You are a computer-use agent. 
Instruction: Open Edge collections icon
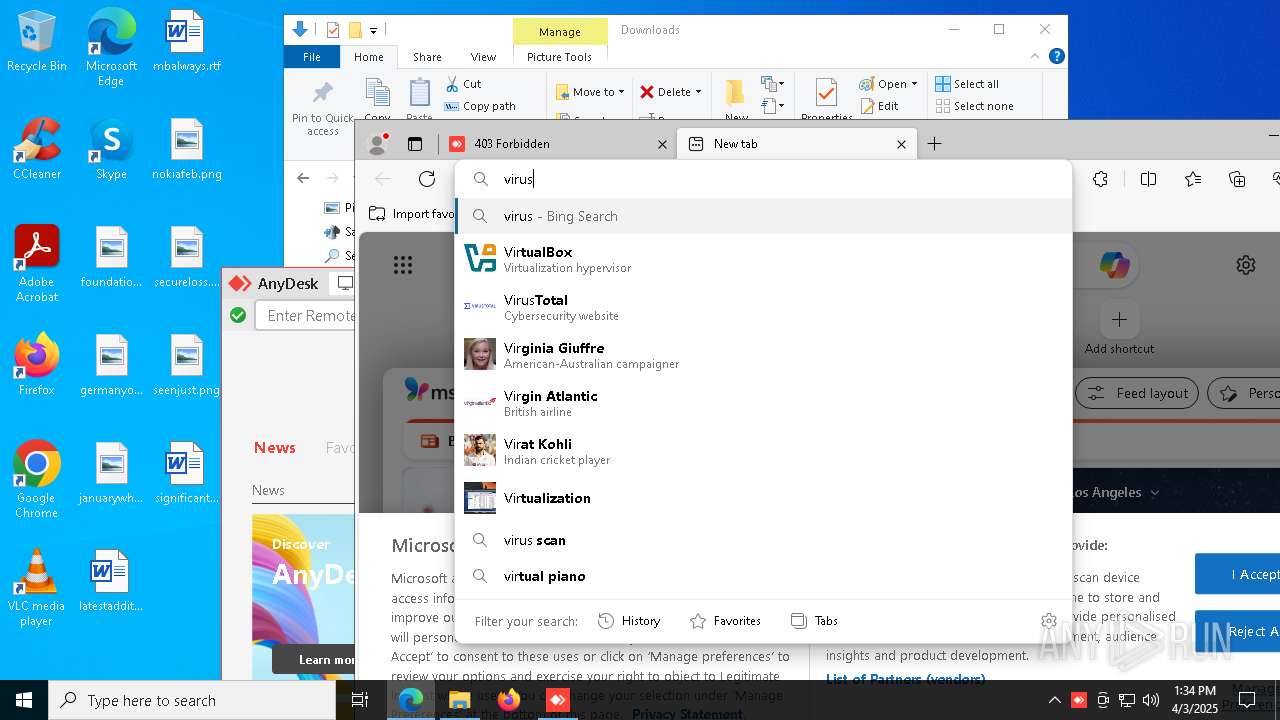click(1237, 179)
